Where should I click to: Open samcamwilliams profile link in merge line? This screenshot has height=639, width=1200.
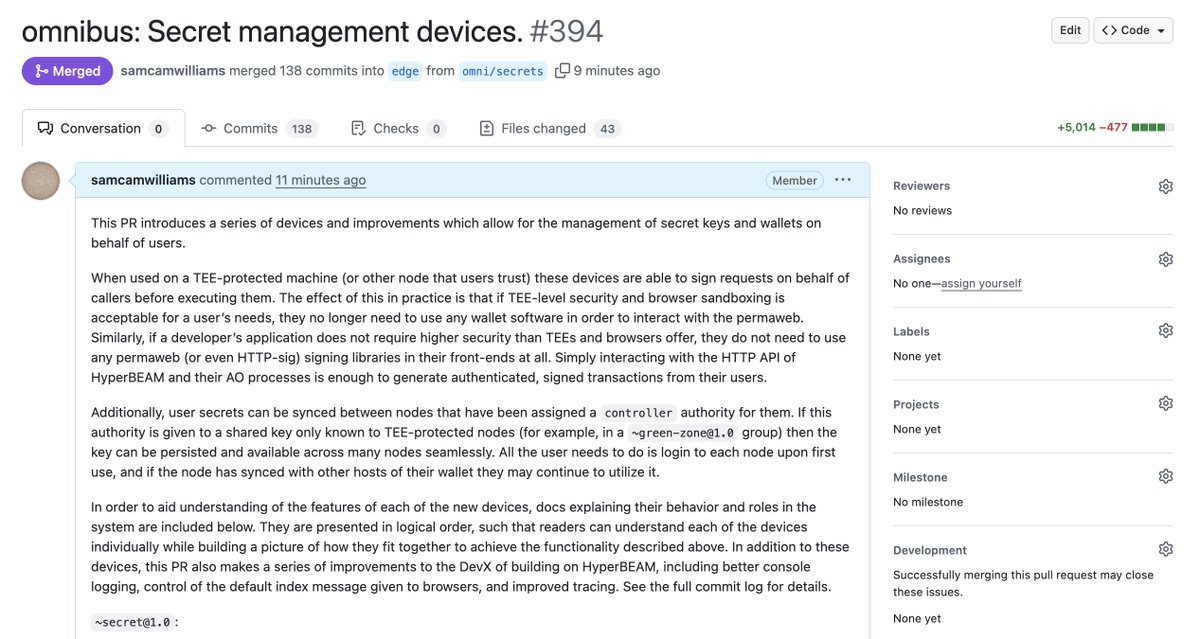pos(172,71)
